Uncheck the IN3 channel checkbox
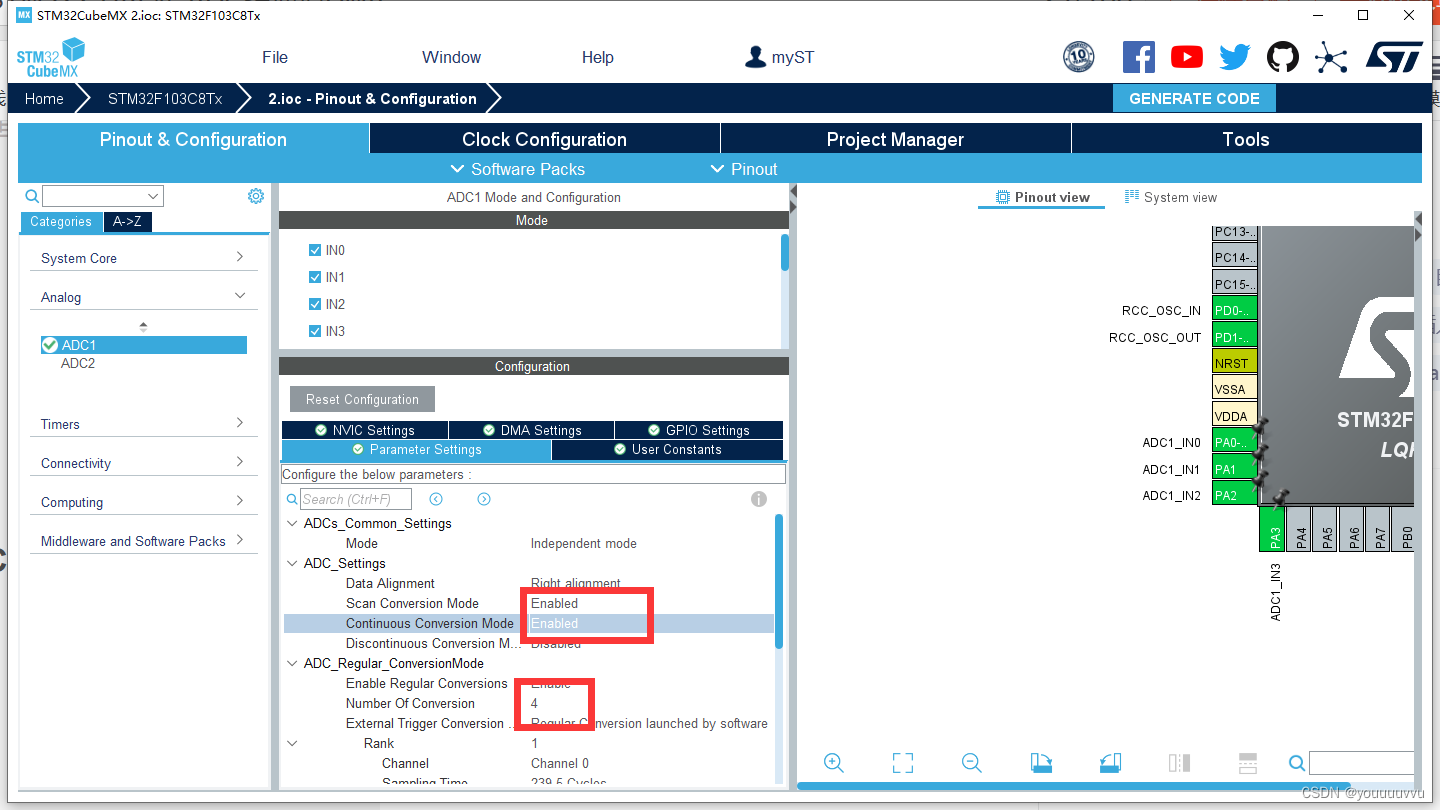The image size is (1440, 810). 315,331
